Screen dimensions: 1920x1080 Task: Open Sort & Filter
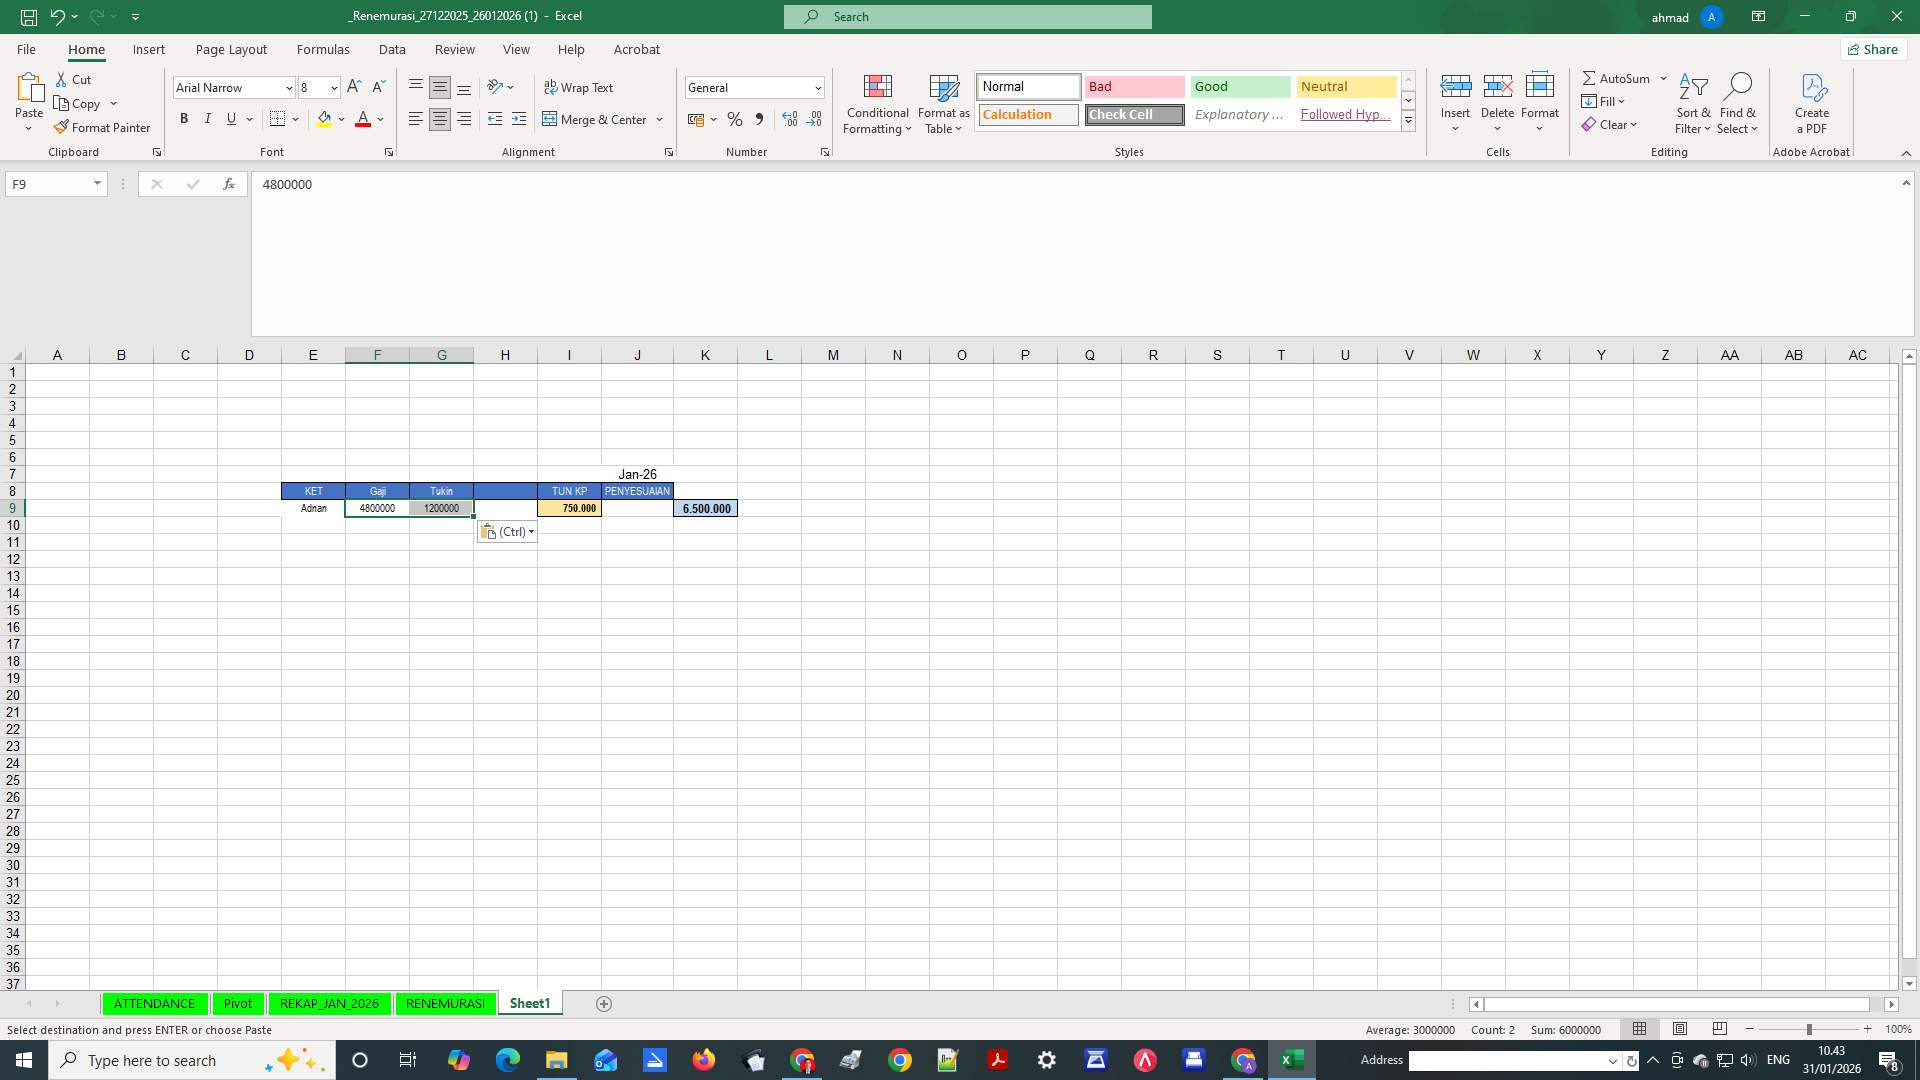pyautogui.click(x=1692, y=104)
